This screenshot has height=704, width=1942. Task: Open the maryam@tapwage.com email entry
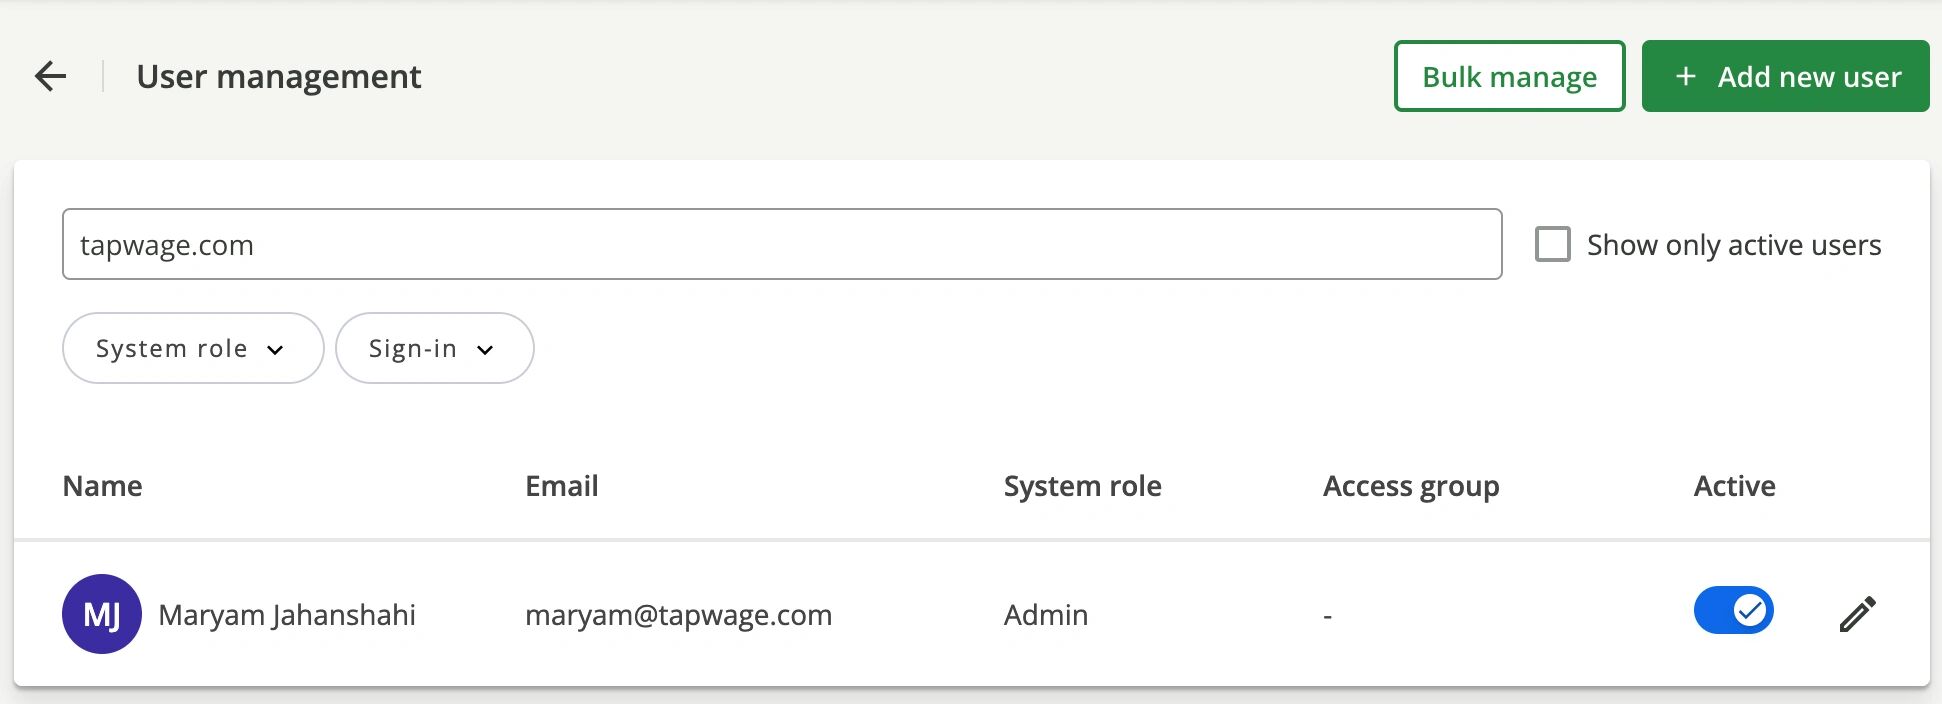tap(678, 615)
